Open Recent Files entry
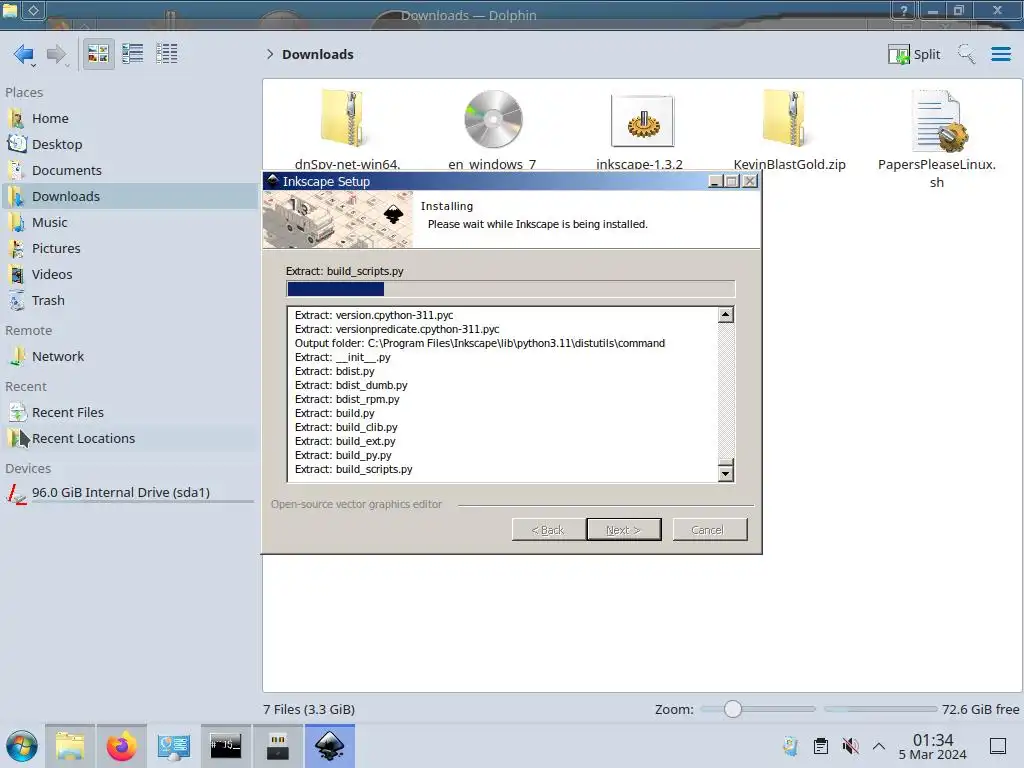The height and width of the screenshot is (768, 1024). tap(131, 413)
